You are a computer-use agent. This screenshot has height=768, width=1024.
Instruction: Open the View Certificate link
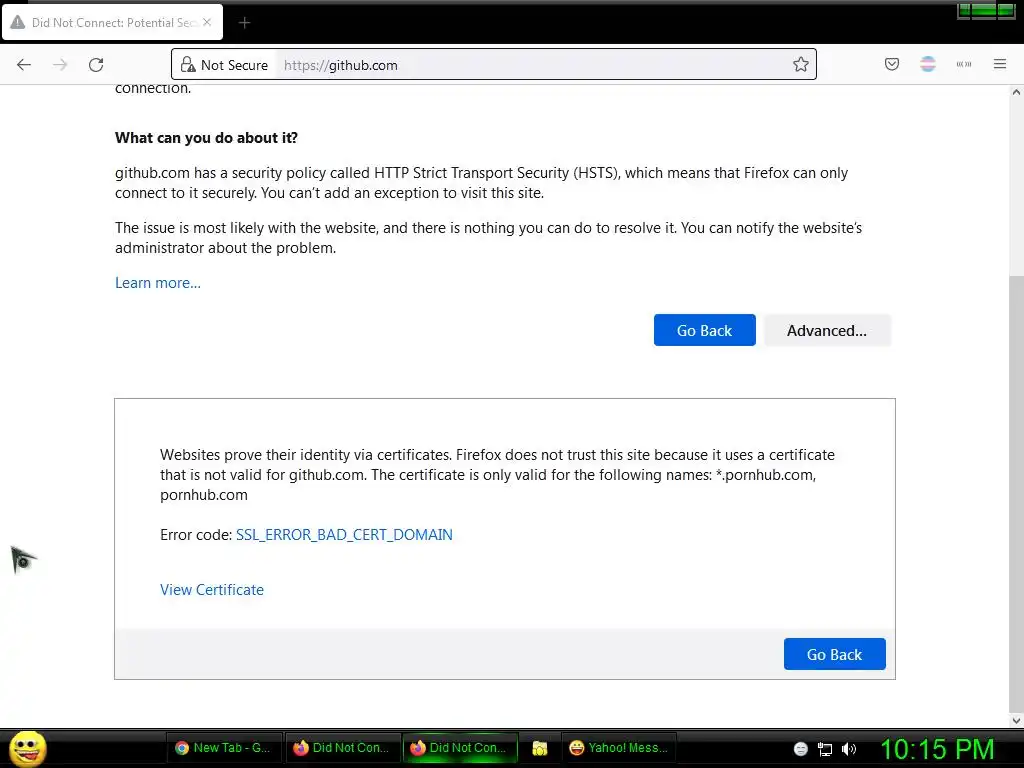212,590
